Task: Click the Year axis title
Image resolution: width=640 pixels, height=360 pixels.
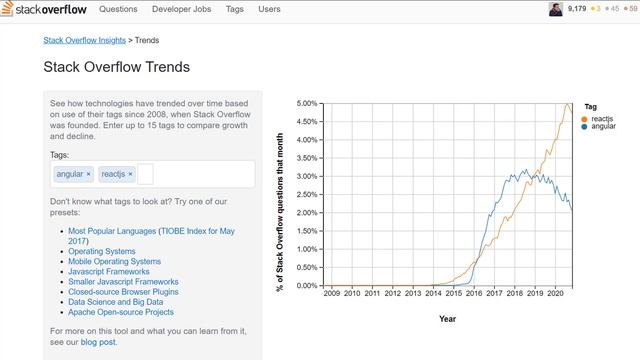Action: point(447,319)
